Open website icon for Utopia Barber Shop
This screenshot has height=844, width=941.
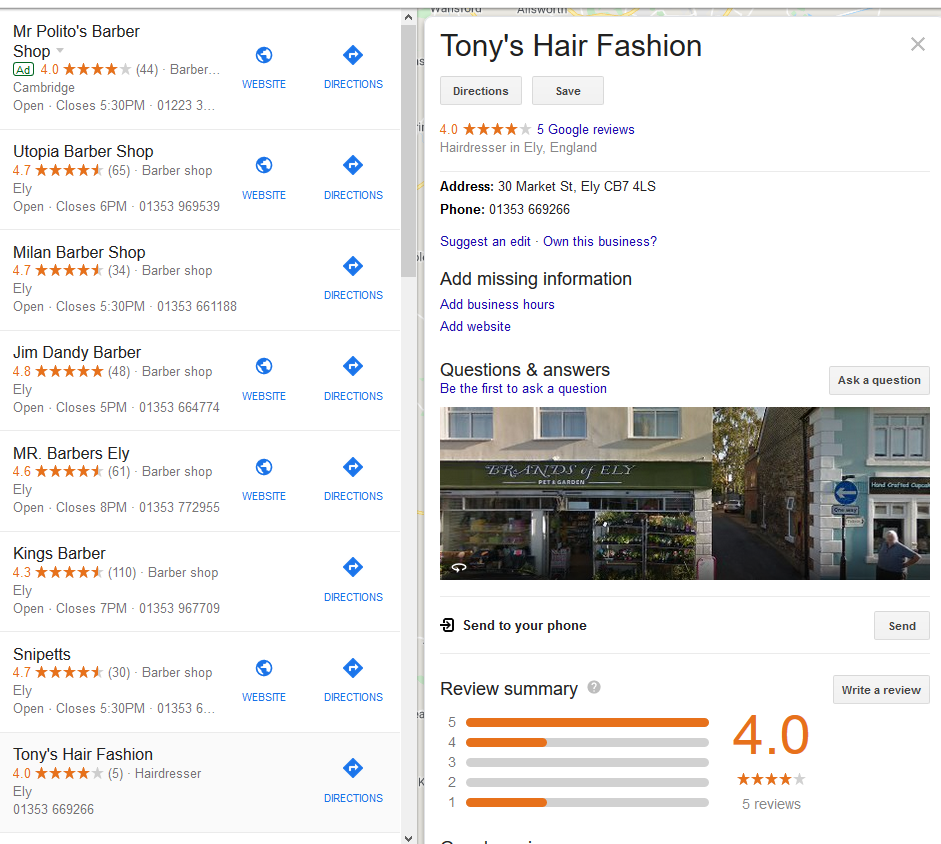tap(264, 166)
